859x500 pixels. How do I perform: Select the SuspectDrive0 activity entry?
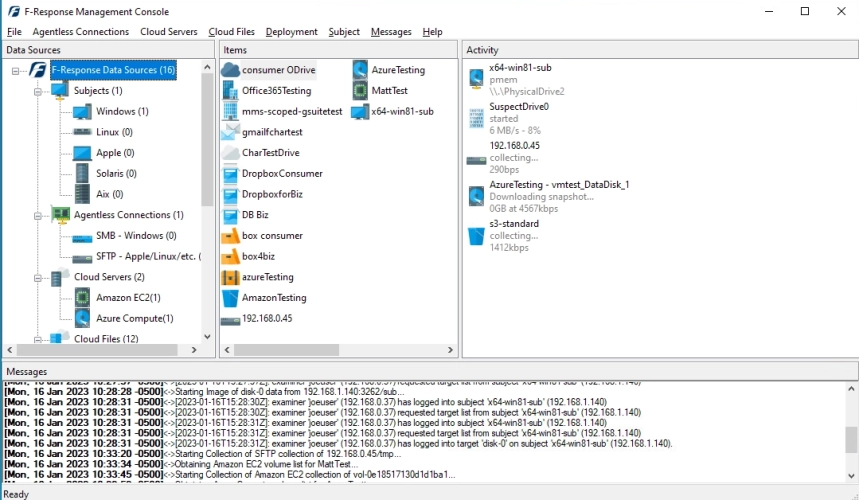coord(519,119)
